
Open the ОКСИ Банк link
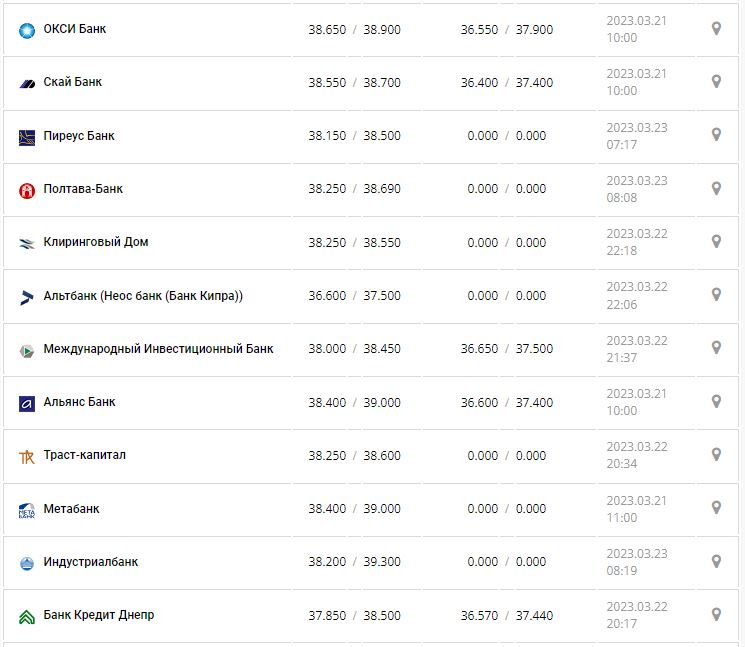(x=75, y=29)
